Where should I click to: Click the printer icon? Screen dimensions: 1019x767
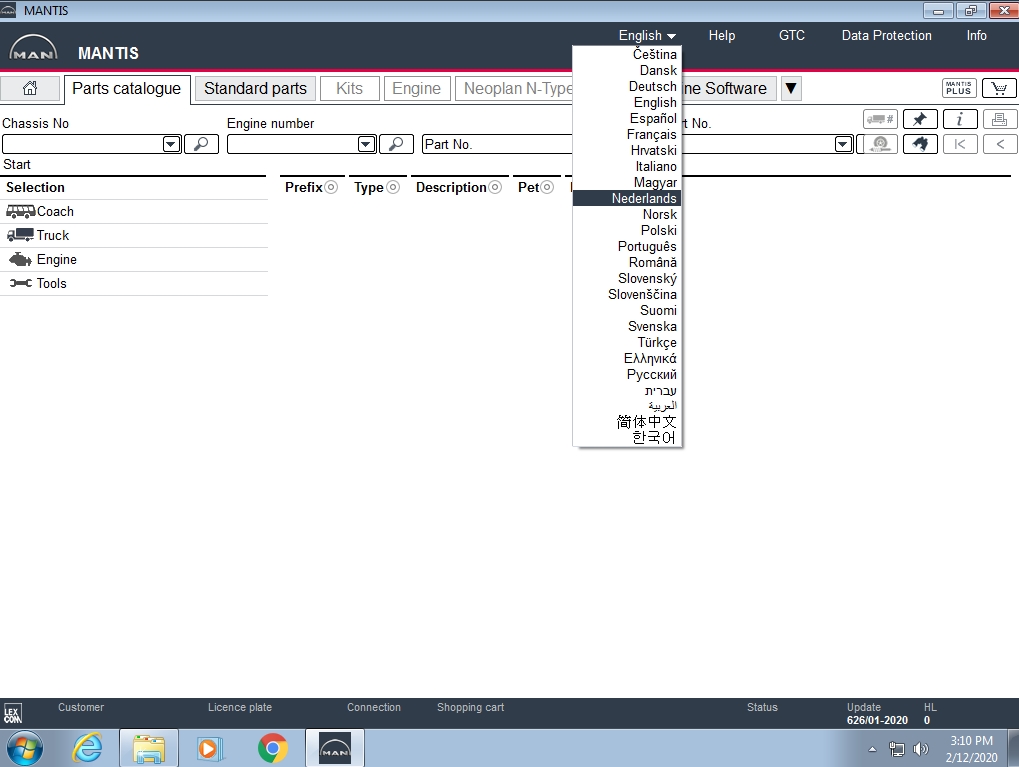pos(1000,119)
